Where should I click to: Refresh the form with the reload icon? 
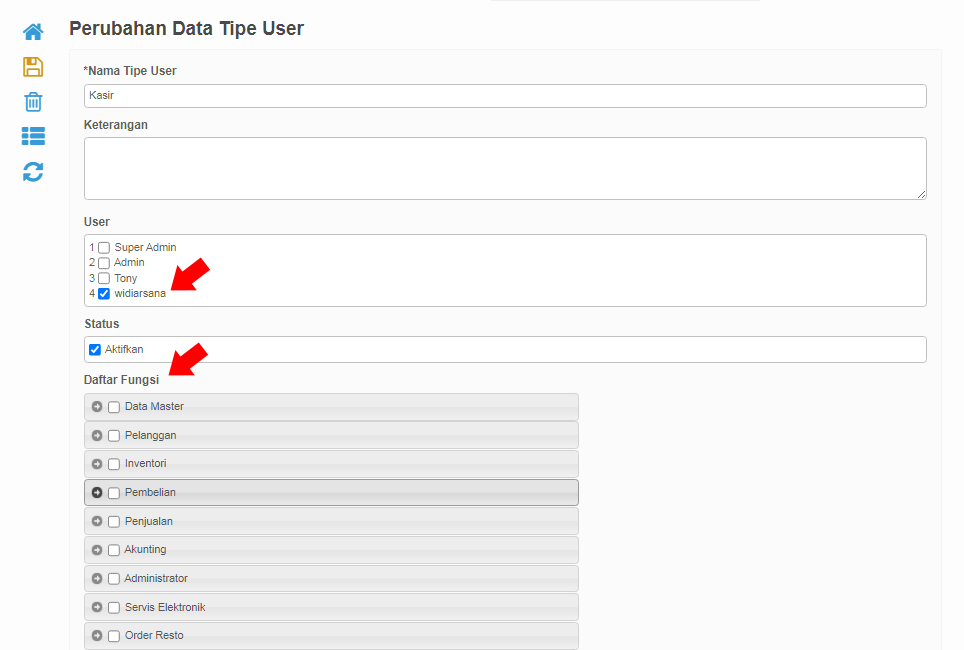(33, 172)
